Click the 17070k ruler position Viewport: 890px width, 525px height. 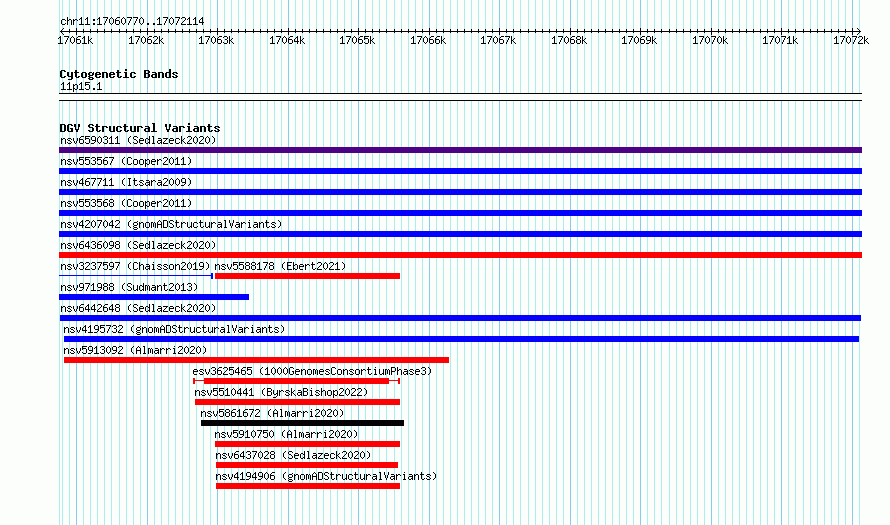pos(710,40)
